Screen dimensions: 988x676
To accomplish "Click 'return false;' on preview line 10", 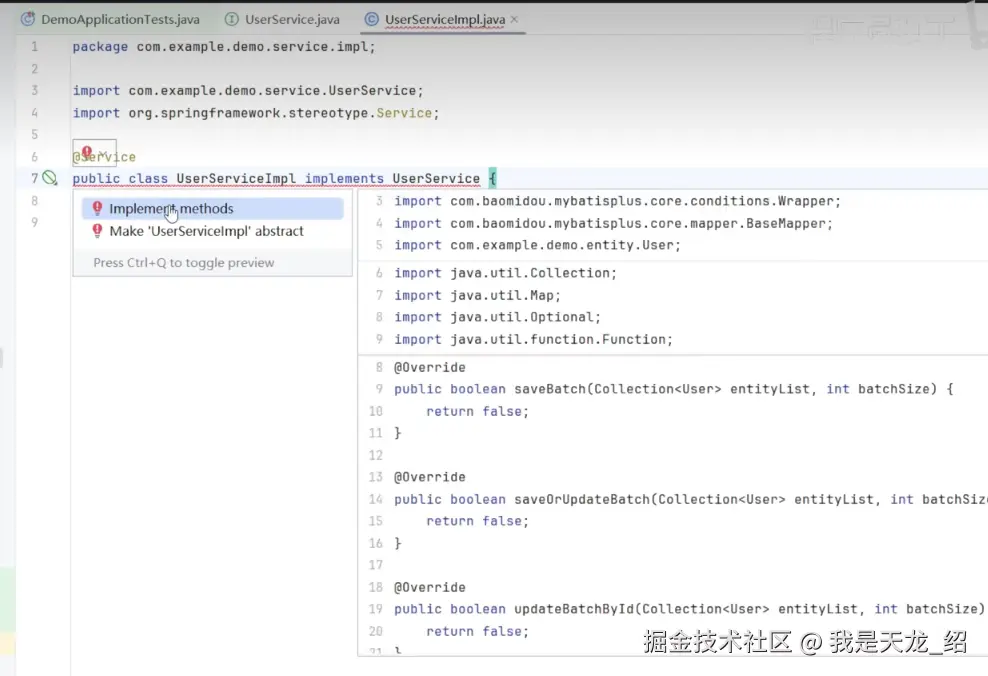I will point(478,411).
